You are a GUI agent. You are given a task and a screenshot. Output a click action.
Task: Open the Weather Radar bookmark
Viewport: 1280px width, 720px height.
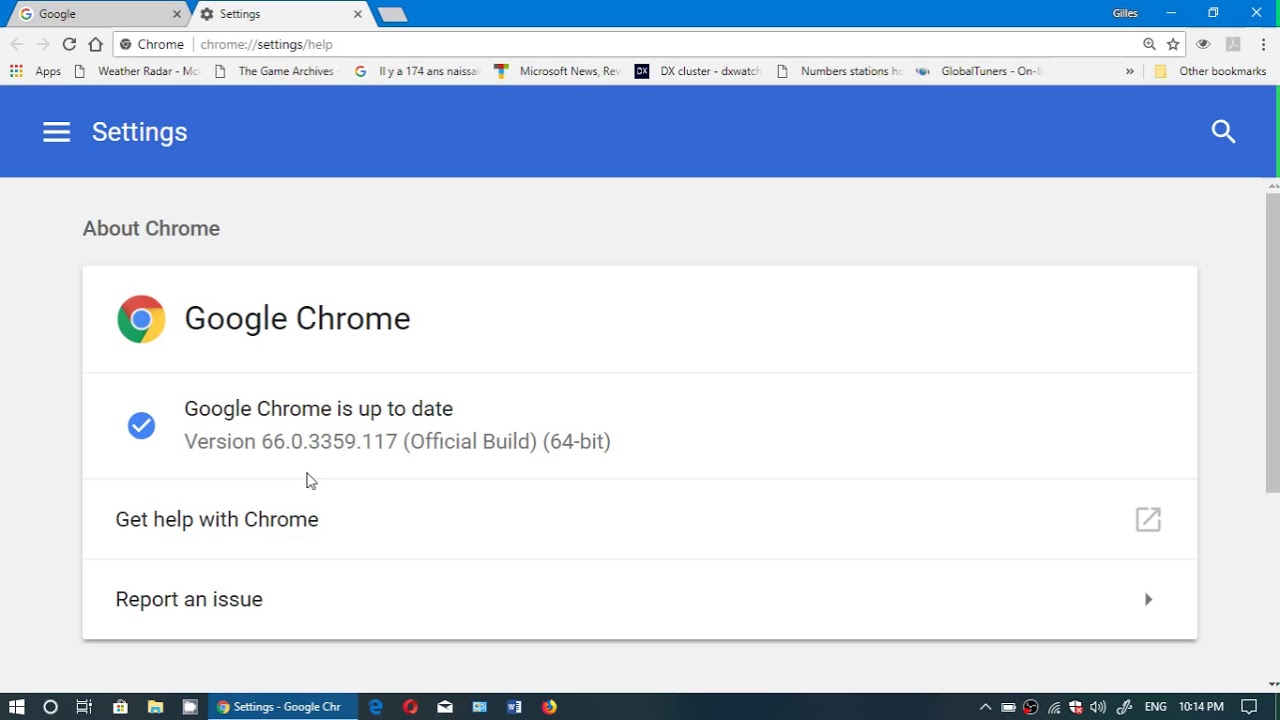(x=137, y=71)
